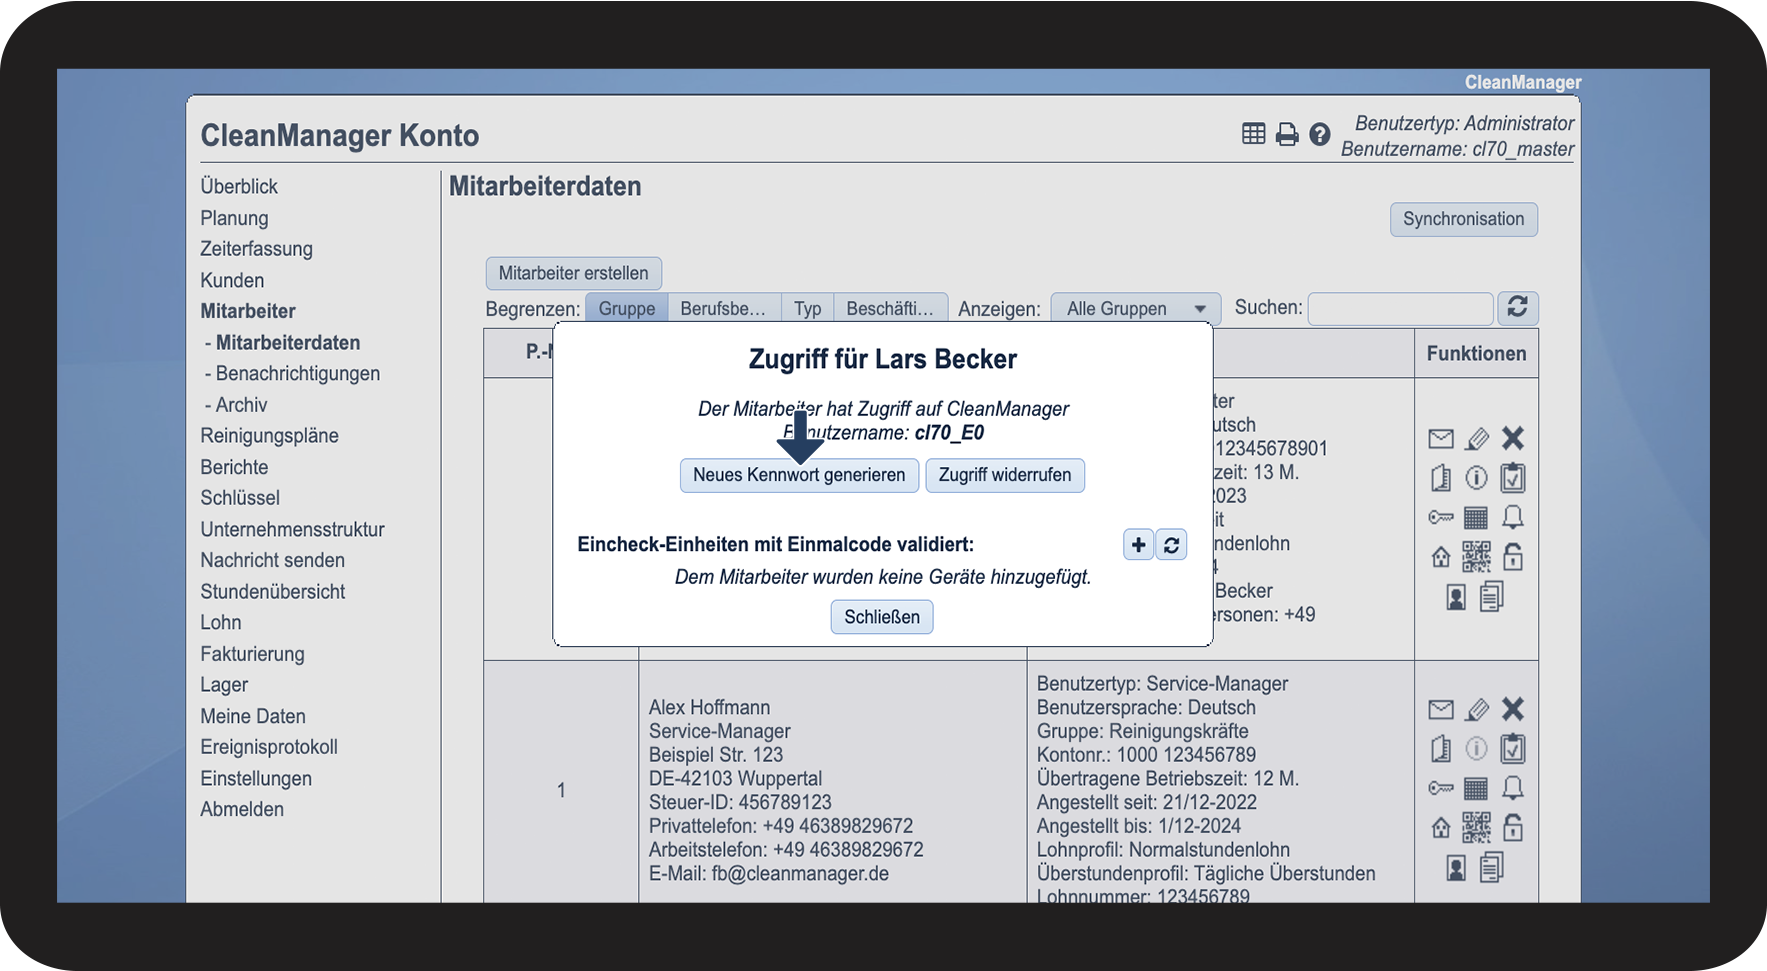The image size is (1767, 971).
Task: Open Planung in the sidebar
Action: (x=234, y=218)
